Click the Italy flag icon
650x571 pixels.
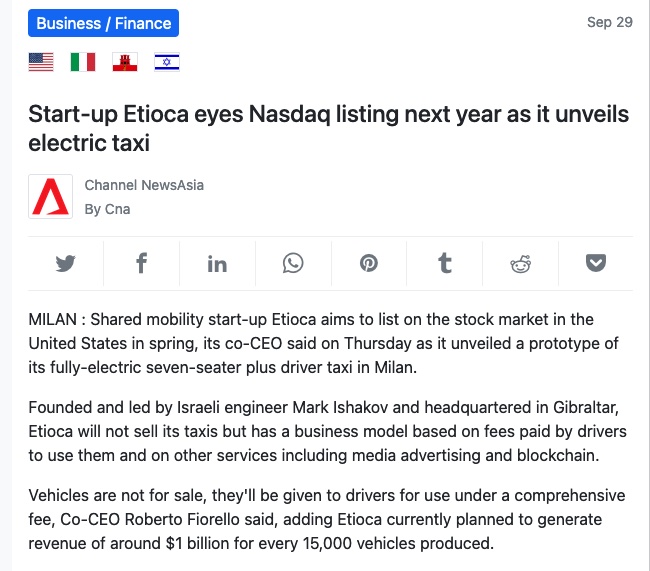click(x=83, y=62)
